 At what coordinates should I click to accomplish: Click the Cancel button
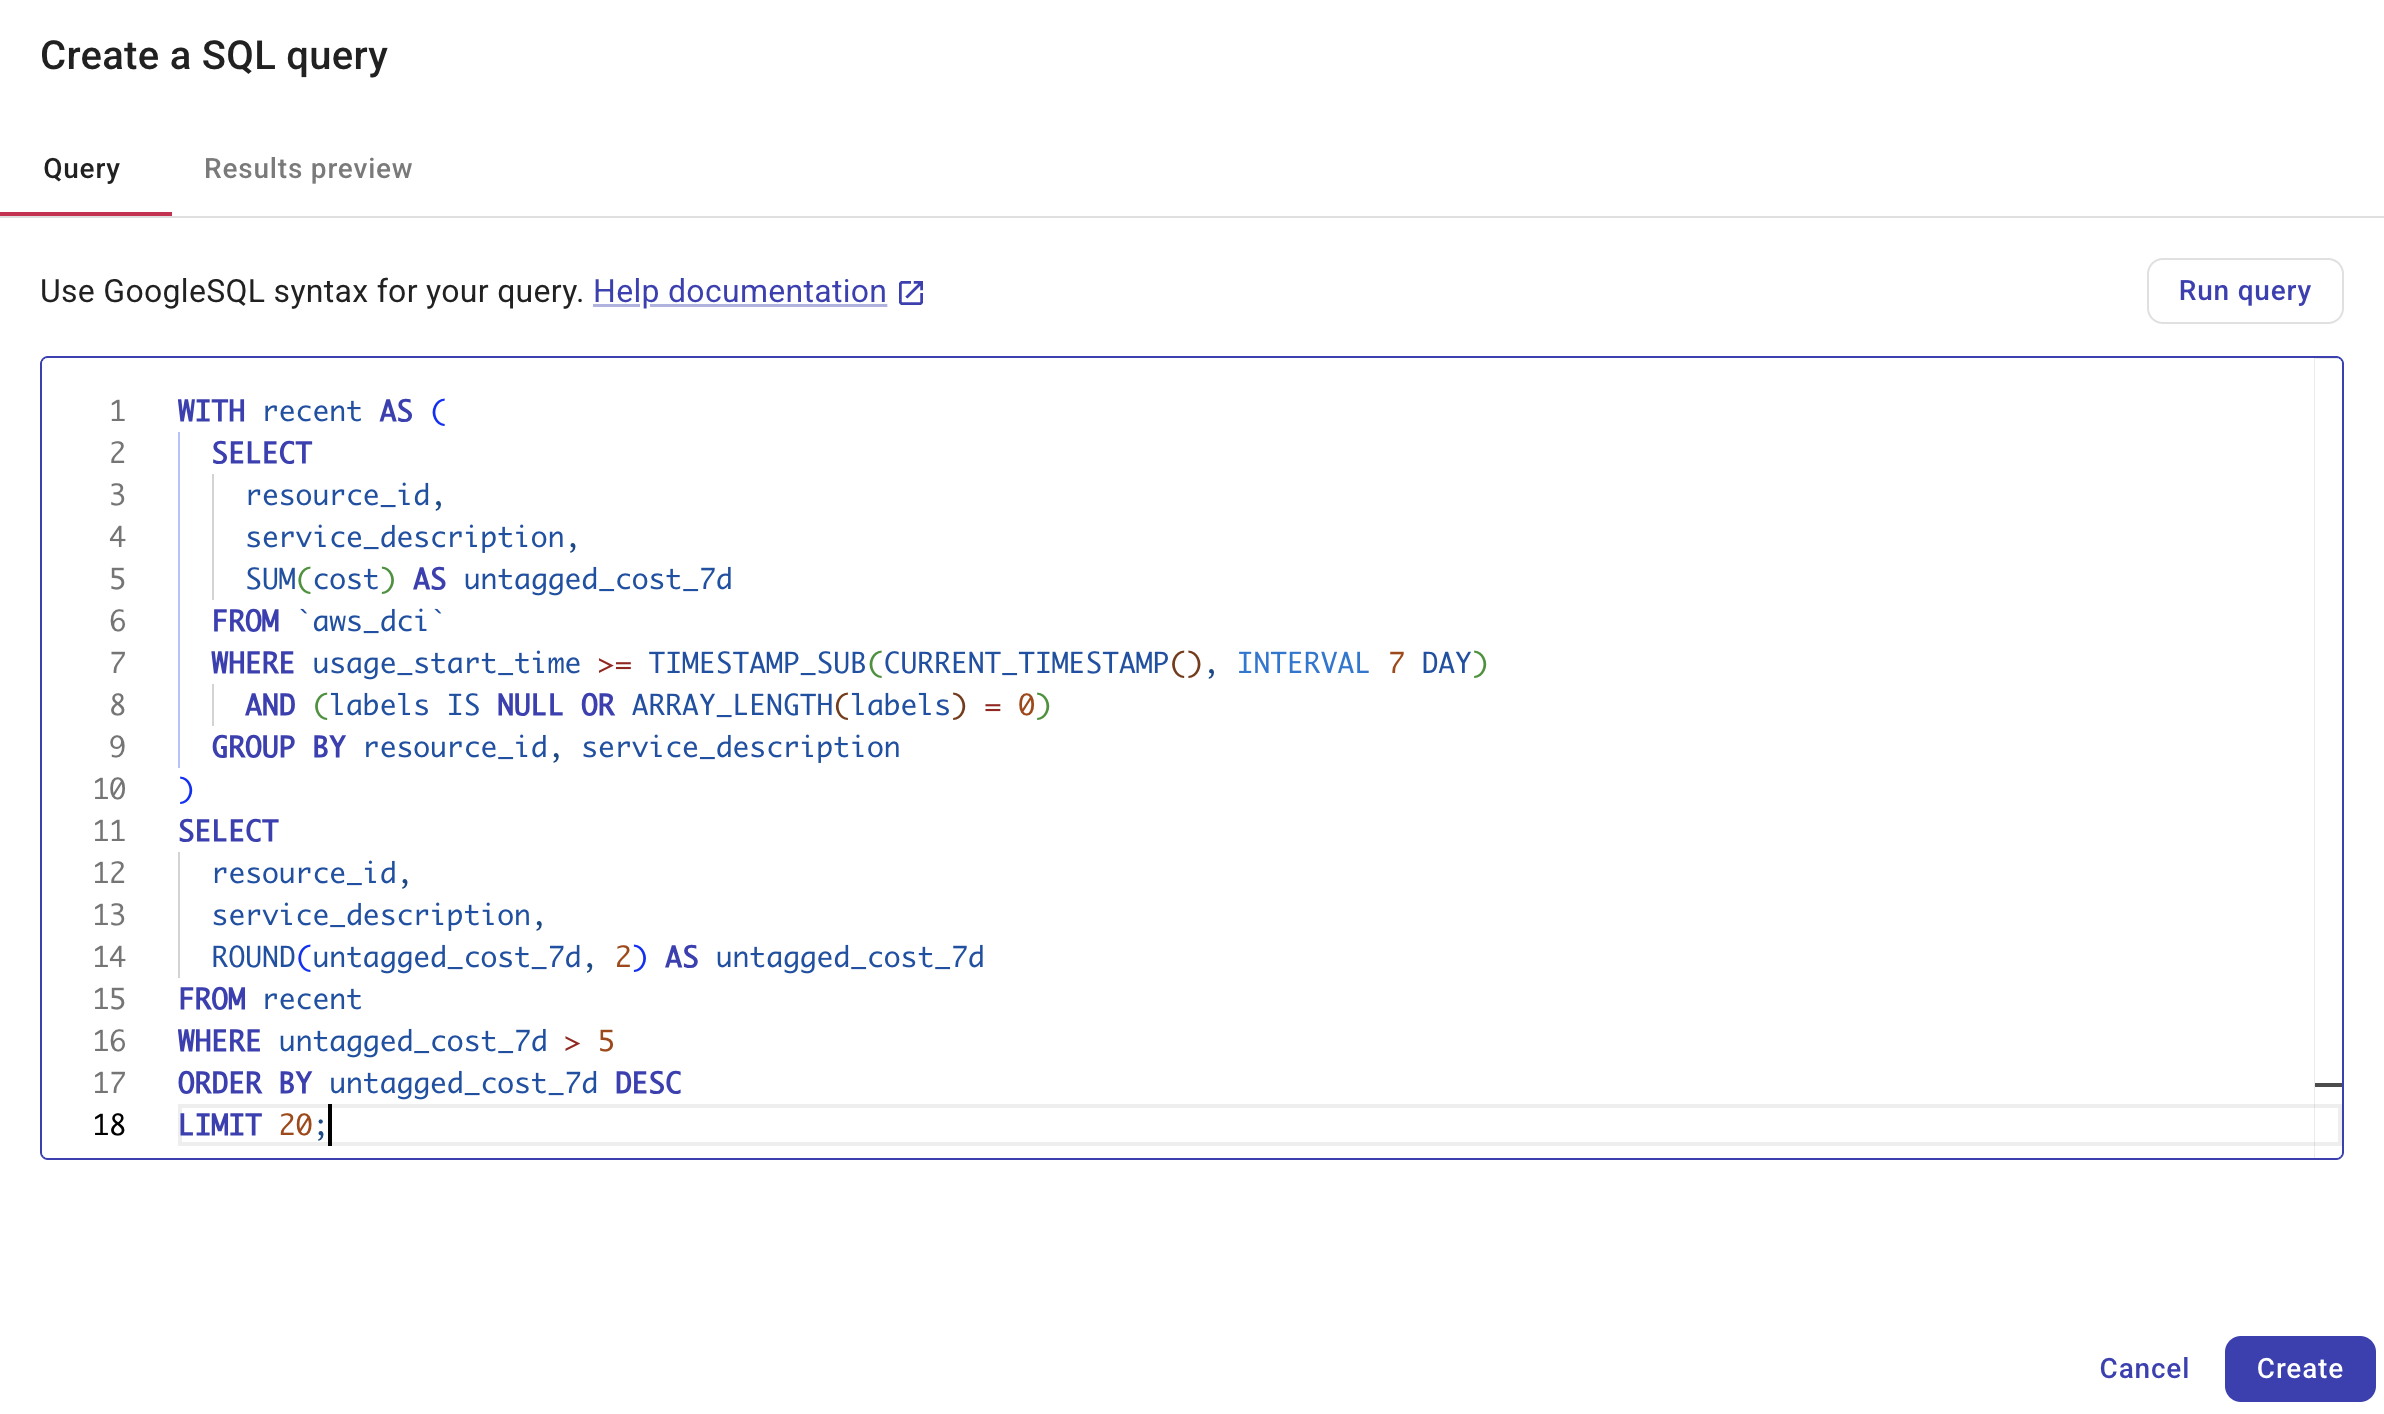tap(2143, 1368)
